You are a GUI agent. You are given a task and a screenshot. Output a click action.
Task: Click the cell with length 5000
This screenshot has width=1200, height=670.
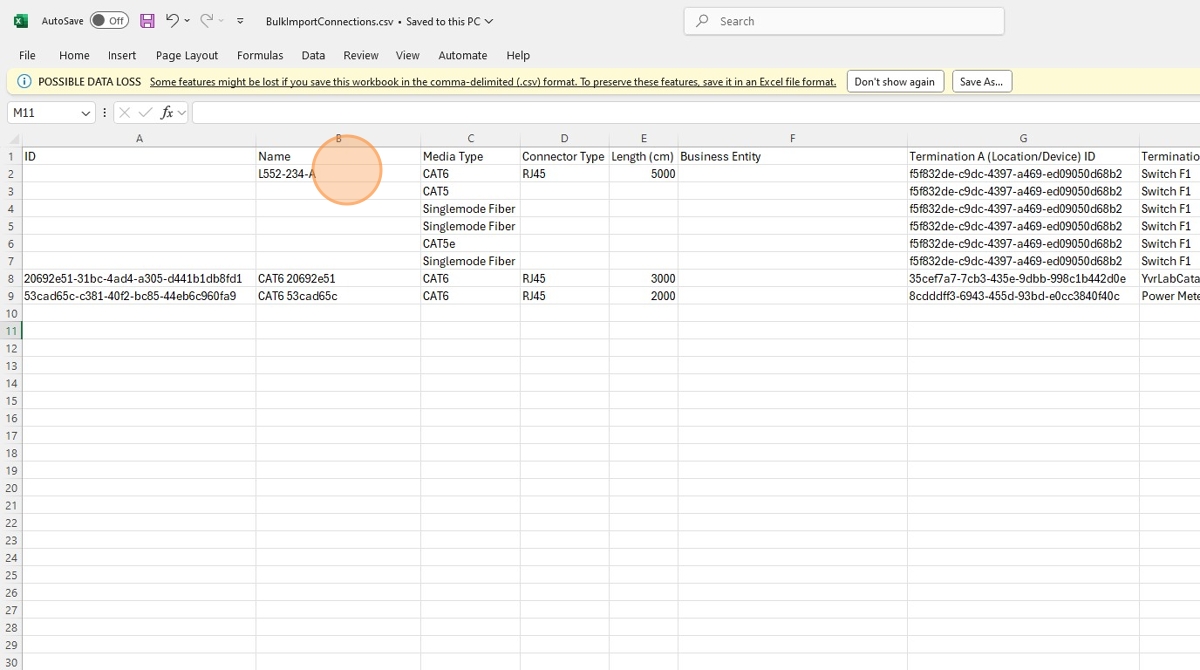[x=643, y=174]
